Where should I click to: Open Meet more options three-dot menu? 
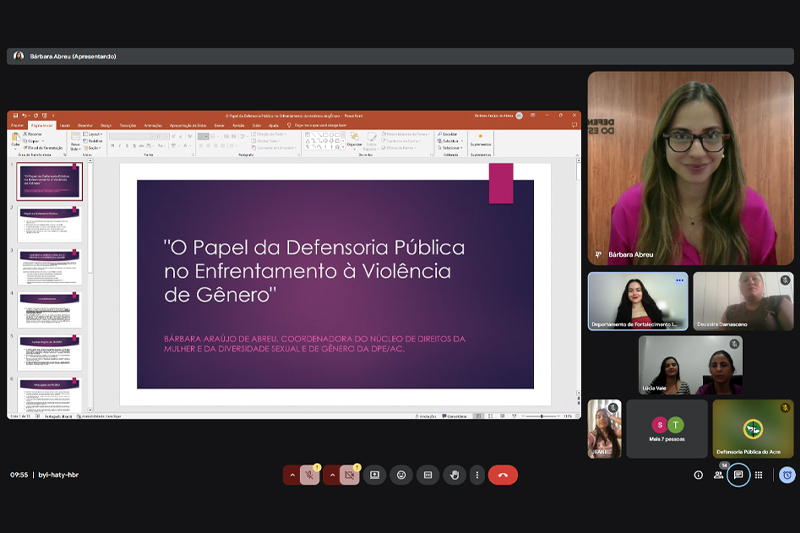(x=477, y=475)
